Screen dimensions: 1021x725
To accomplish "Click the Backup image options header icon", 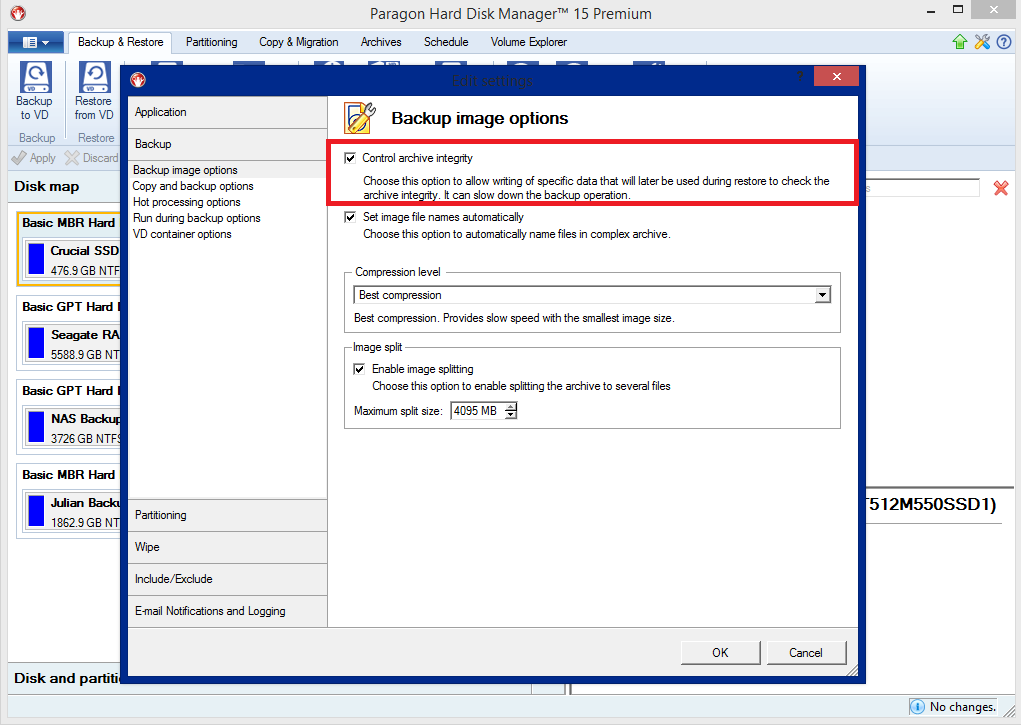I will 360,118.
